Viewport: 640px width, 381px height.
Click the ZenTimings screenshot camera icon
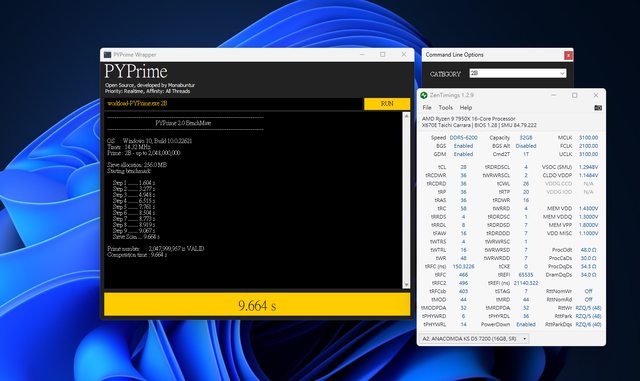pyautogui.click(x=598, y=108)
